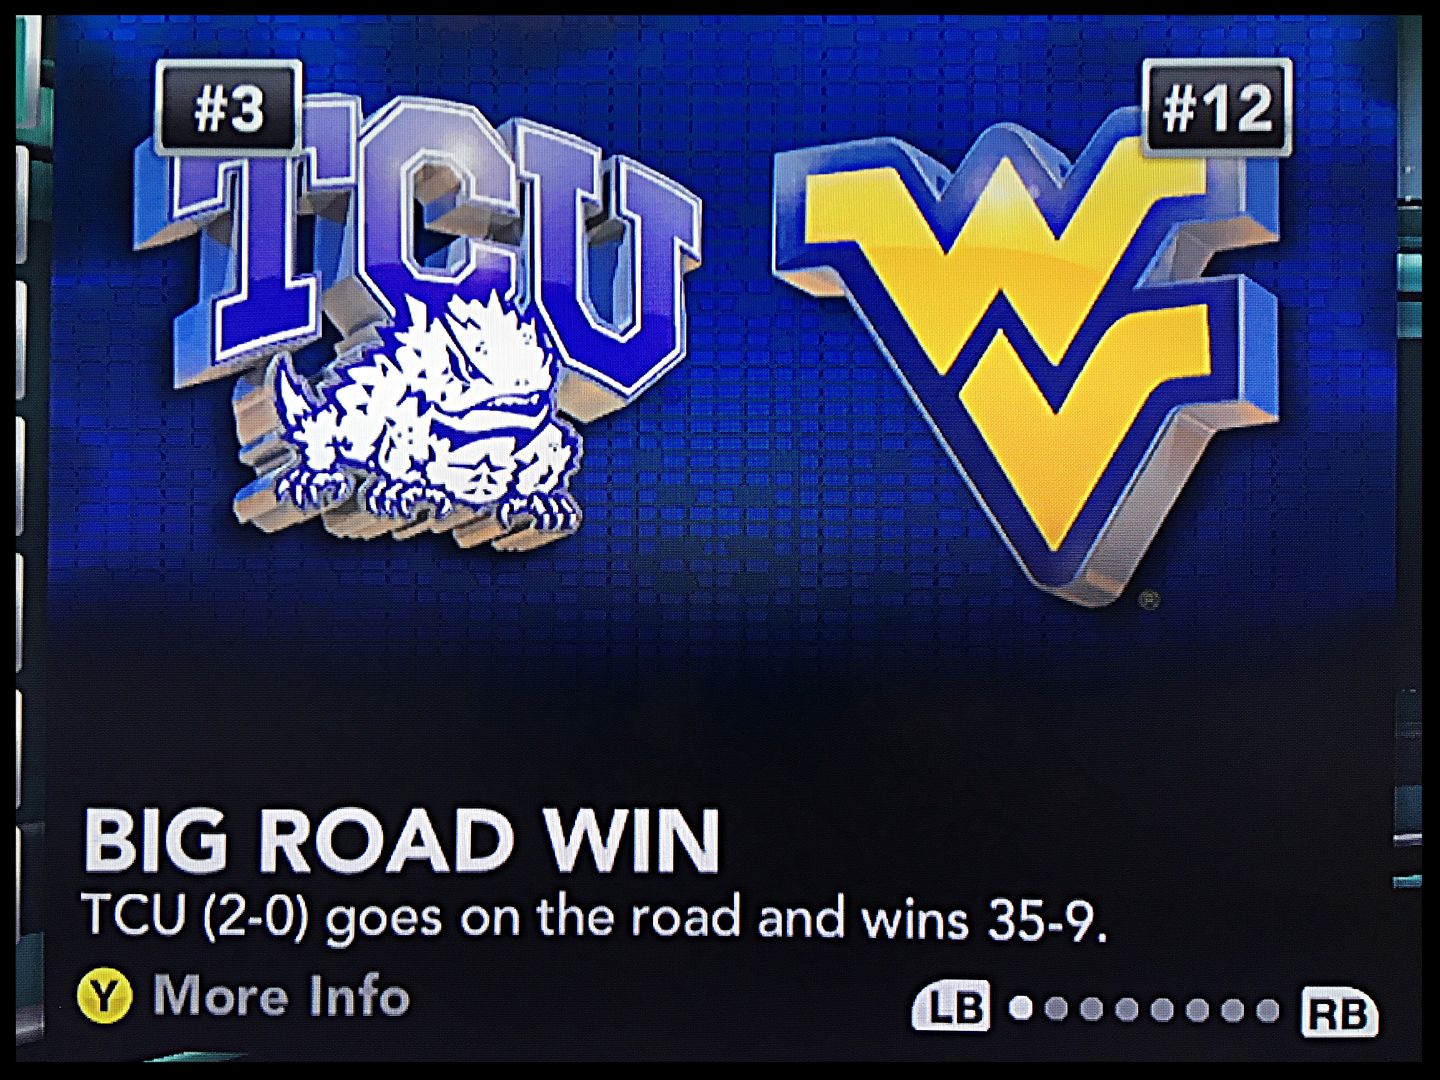Click the RB bumper icon
Viewport: 1440px width, 1080px height.
1338,1014
